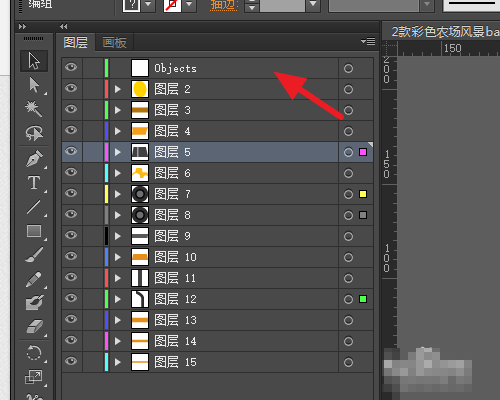500x400 pixels.
Task: Click the magenta selection square on 图层 5
Action: click(363, 152)
